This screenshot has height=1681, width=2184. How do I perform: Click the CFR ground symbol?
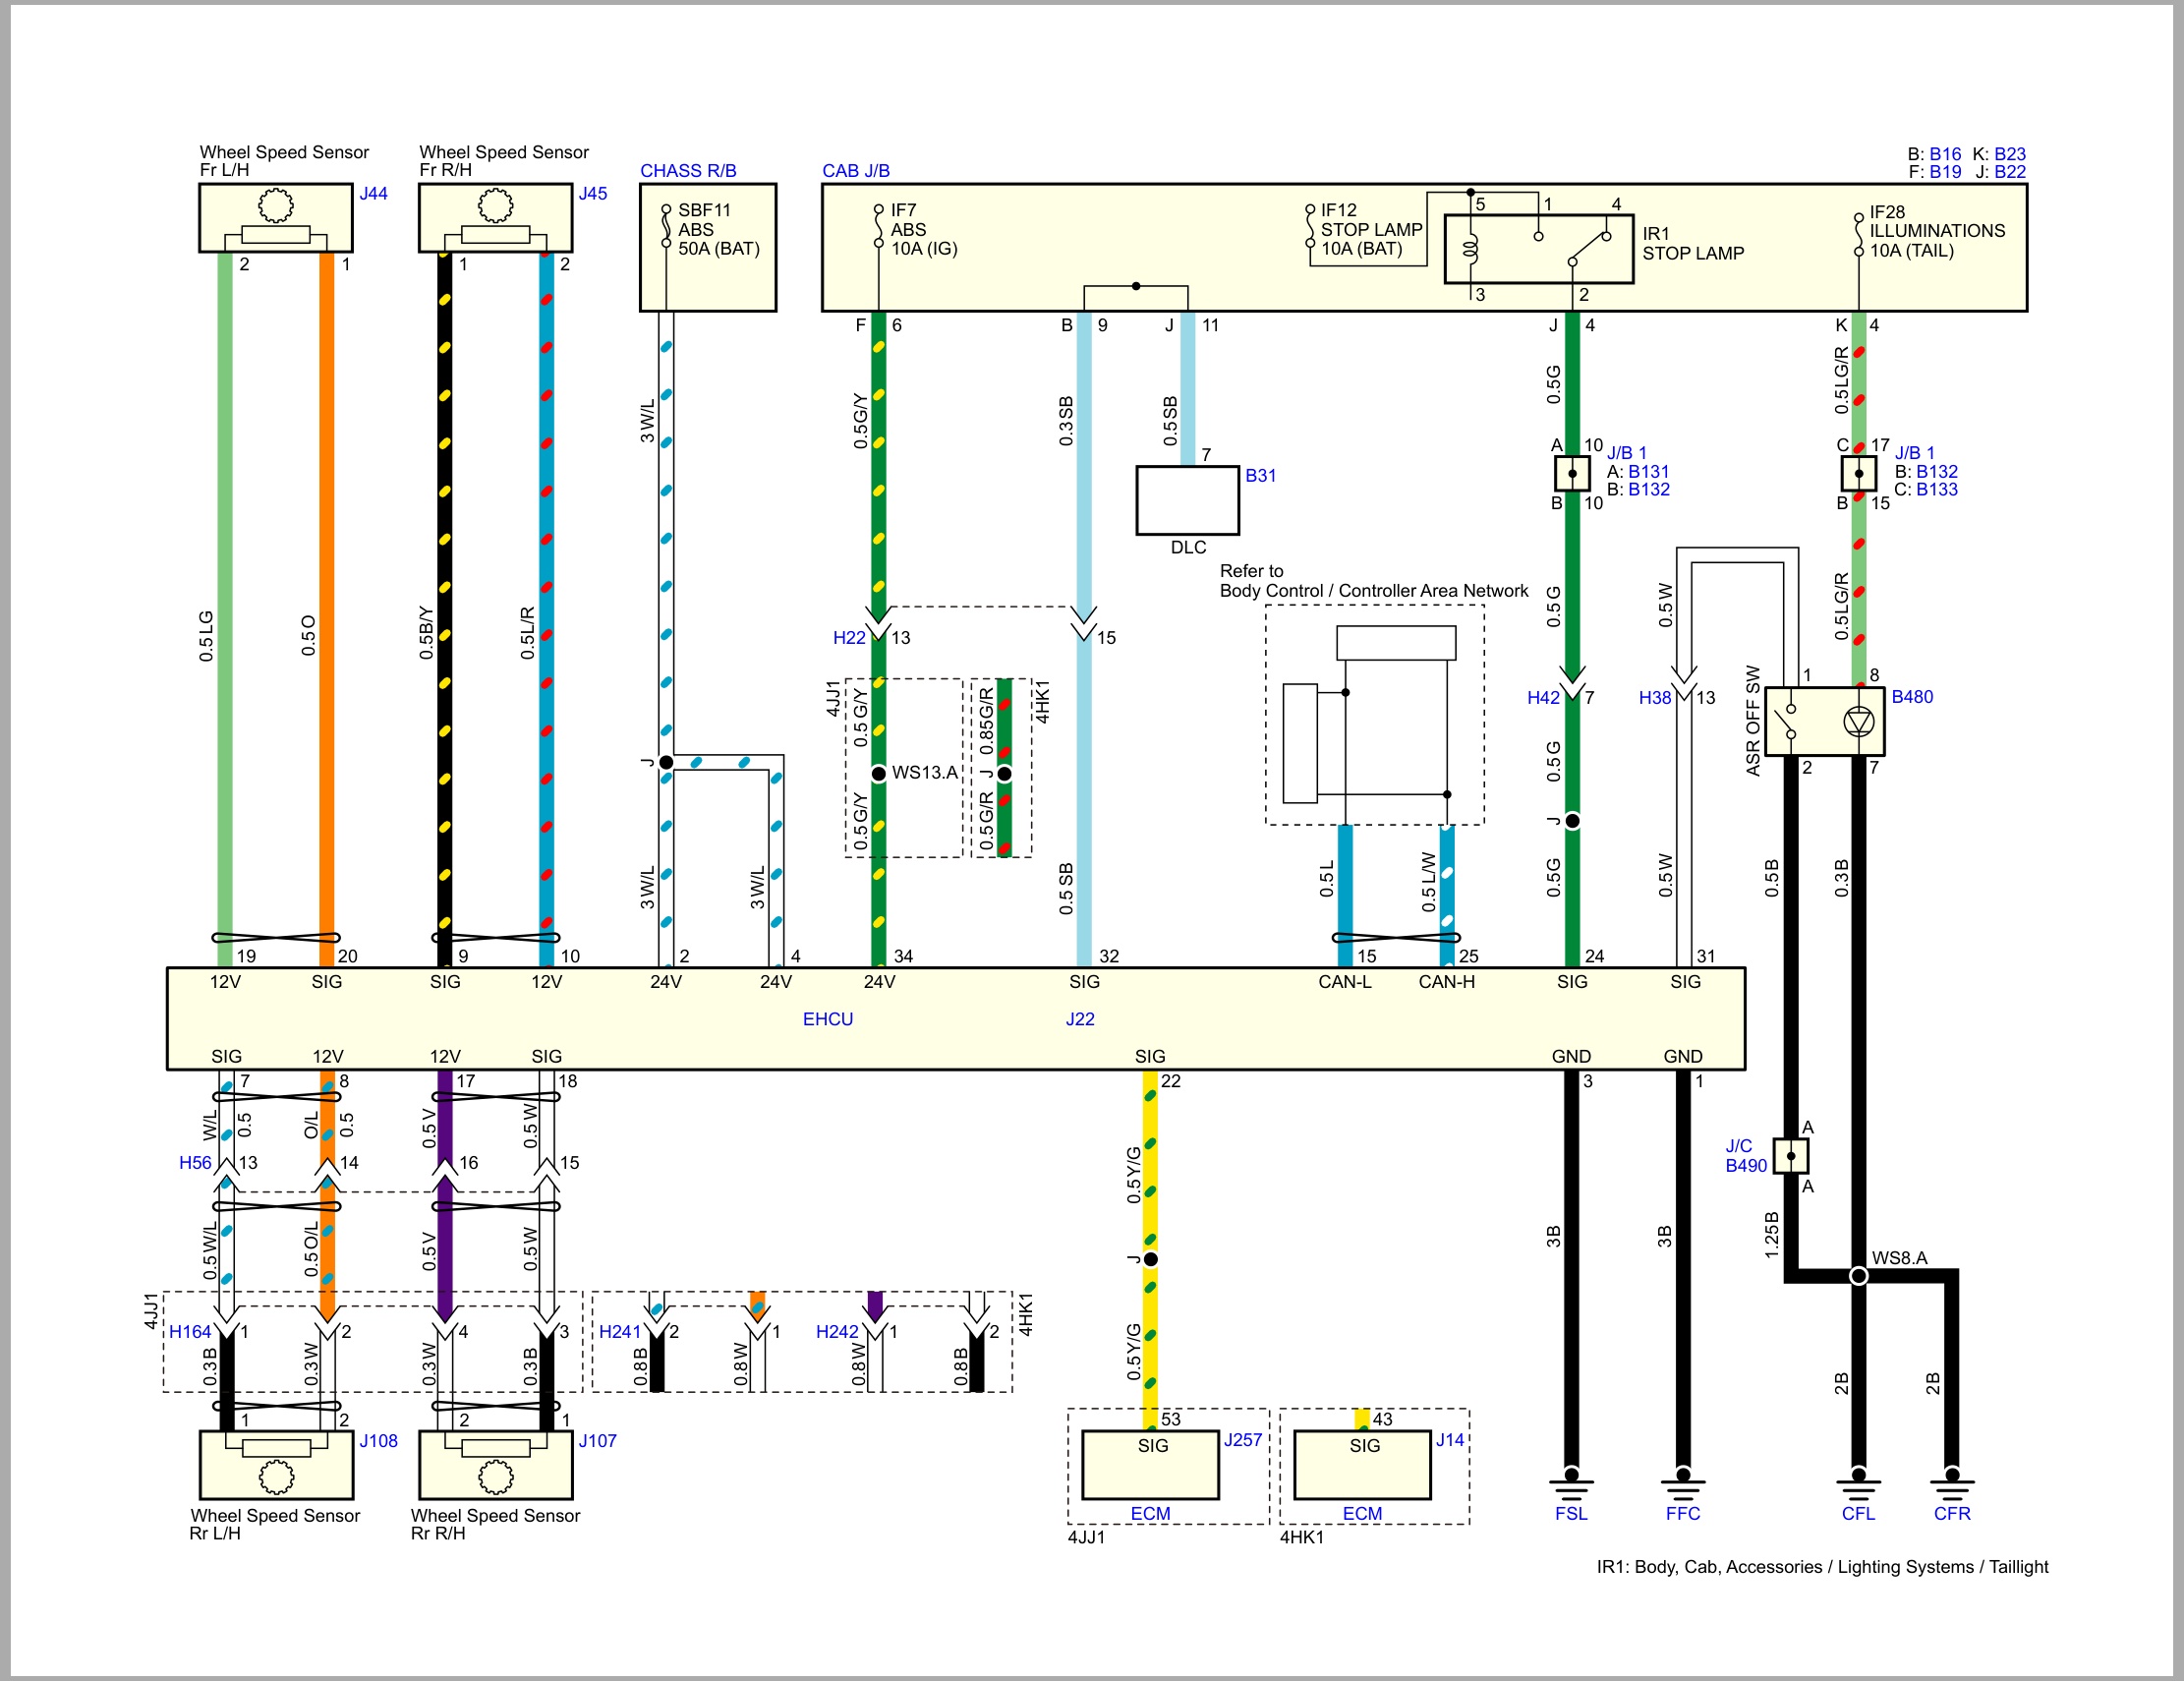coord(1952,1483)
